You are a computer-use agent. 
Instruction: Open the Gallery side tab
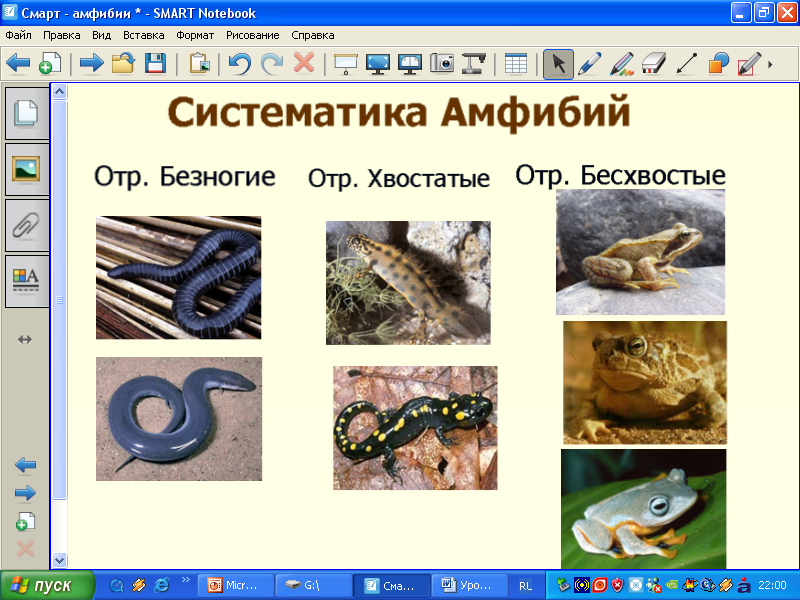coord(27,169)
